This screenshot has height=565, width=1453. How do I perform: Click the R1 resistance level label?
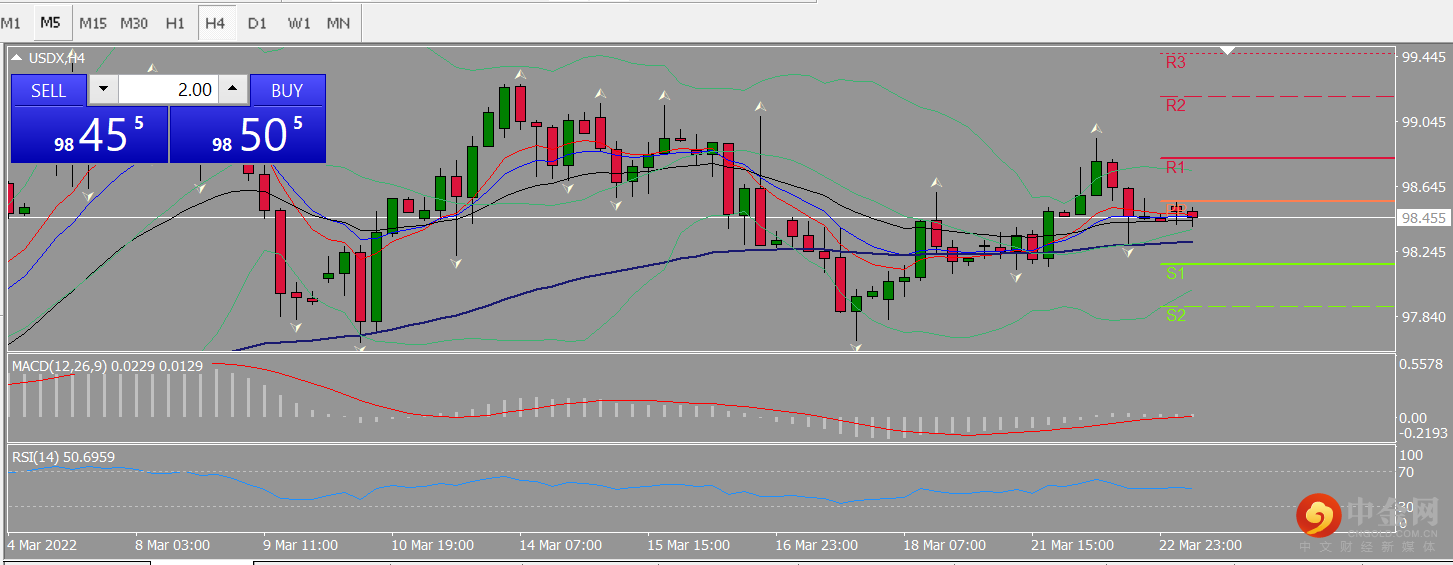pos(1175,166)
